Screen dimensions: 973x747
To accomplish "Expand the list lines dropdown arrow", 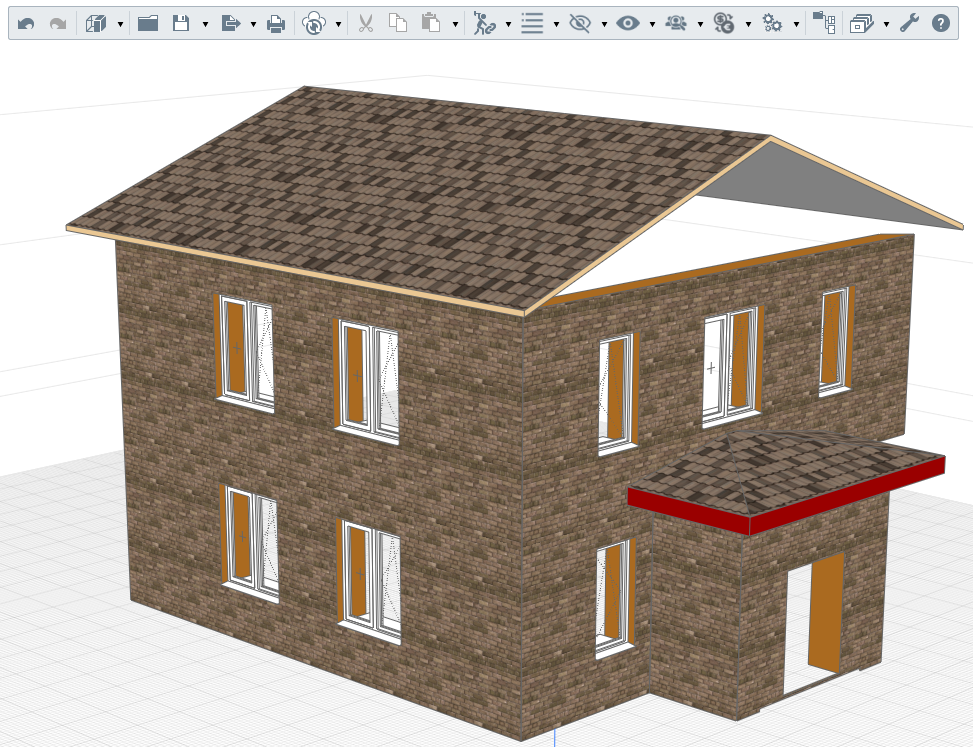I will tap(556, 24).
